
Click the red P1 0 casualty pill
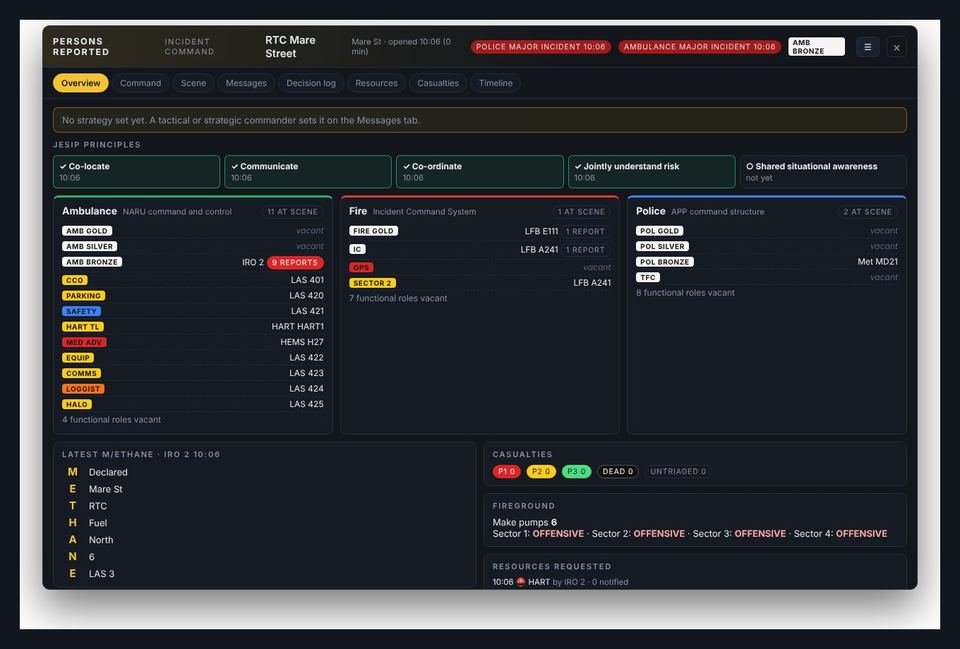[x=506, y=471]
